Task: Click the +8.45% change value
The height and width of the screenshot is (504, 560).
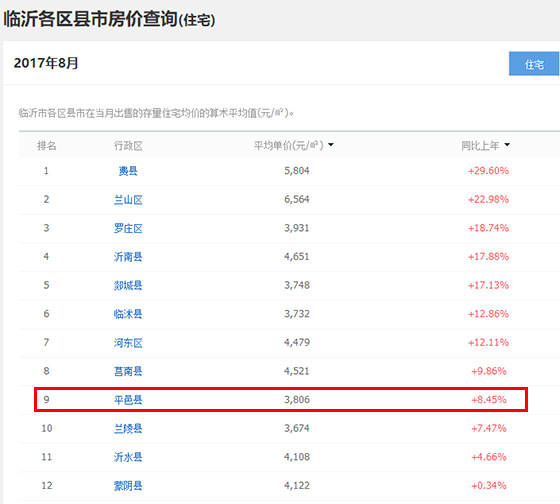Action: (x=489, y=399)
